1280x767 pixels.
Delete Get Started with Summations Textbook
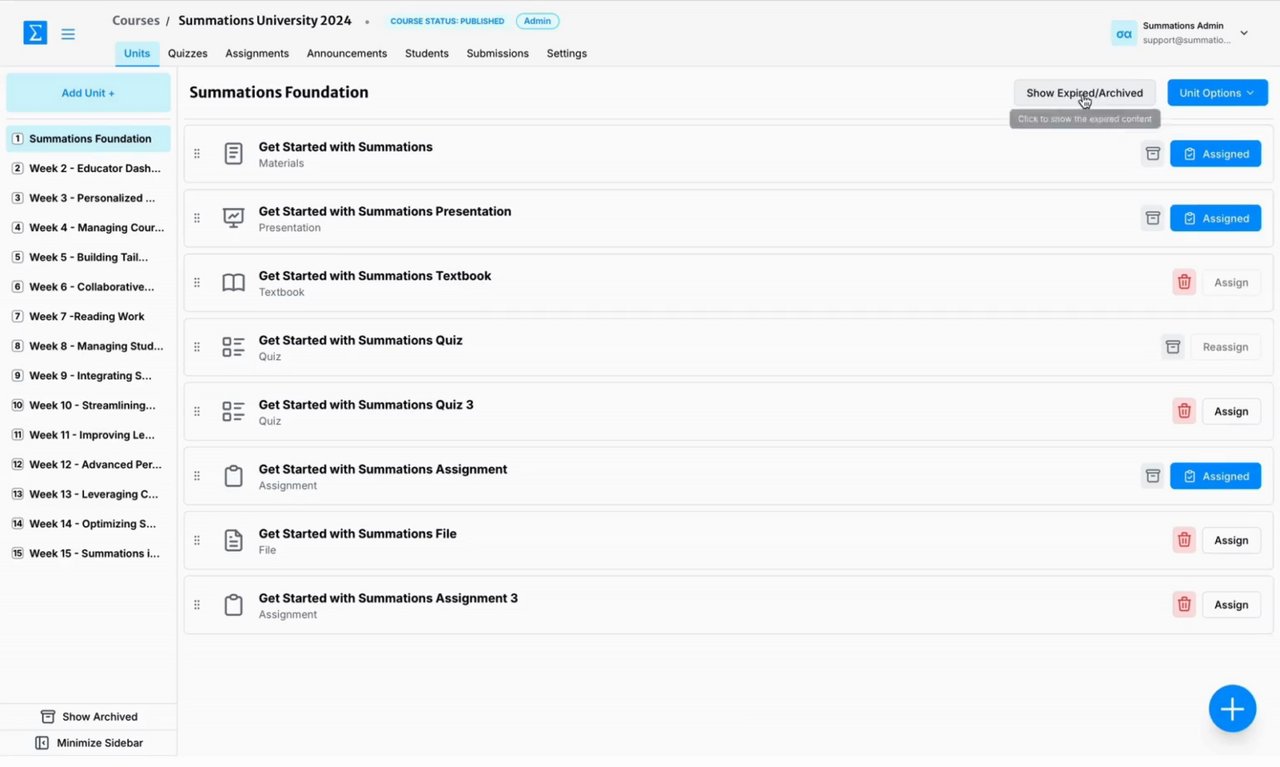1184,283
